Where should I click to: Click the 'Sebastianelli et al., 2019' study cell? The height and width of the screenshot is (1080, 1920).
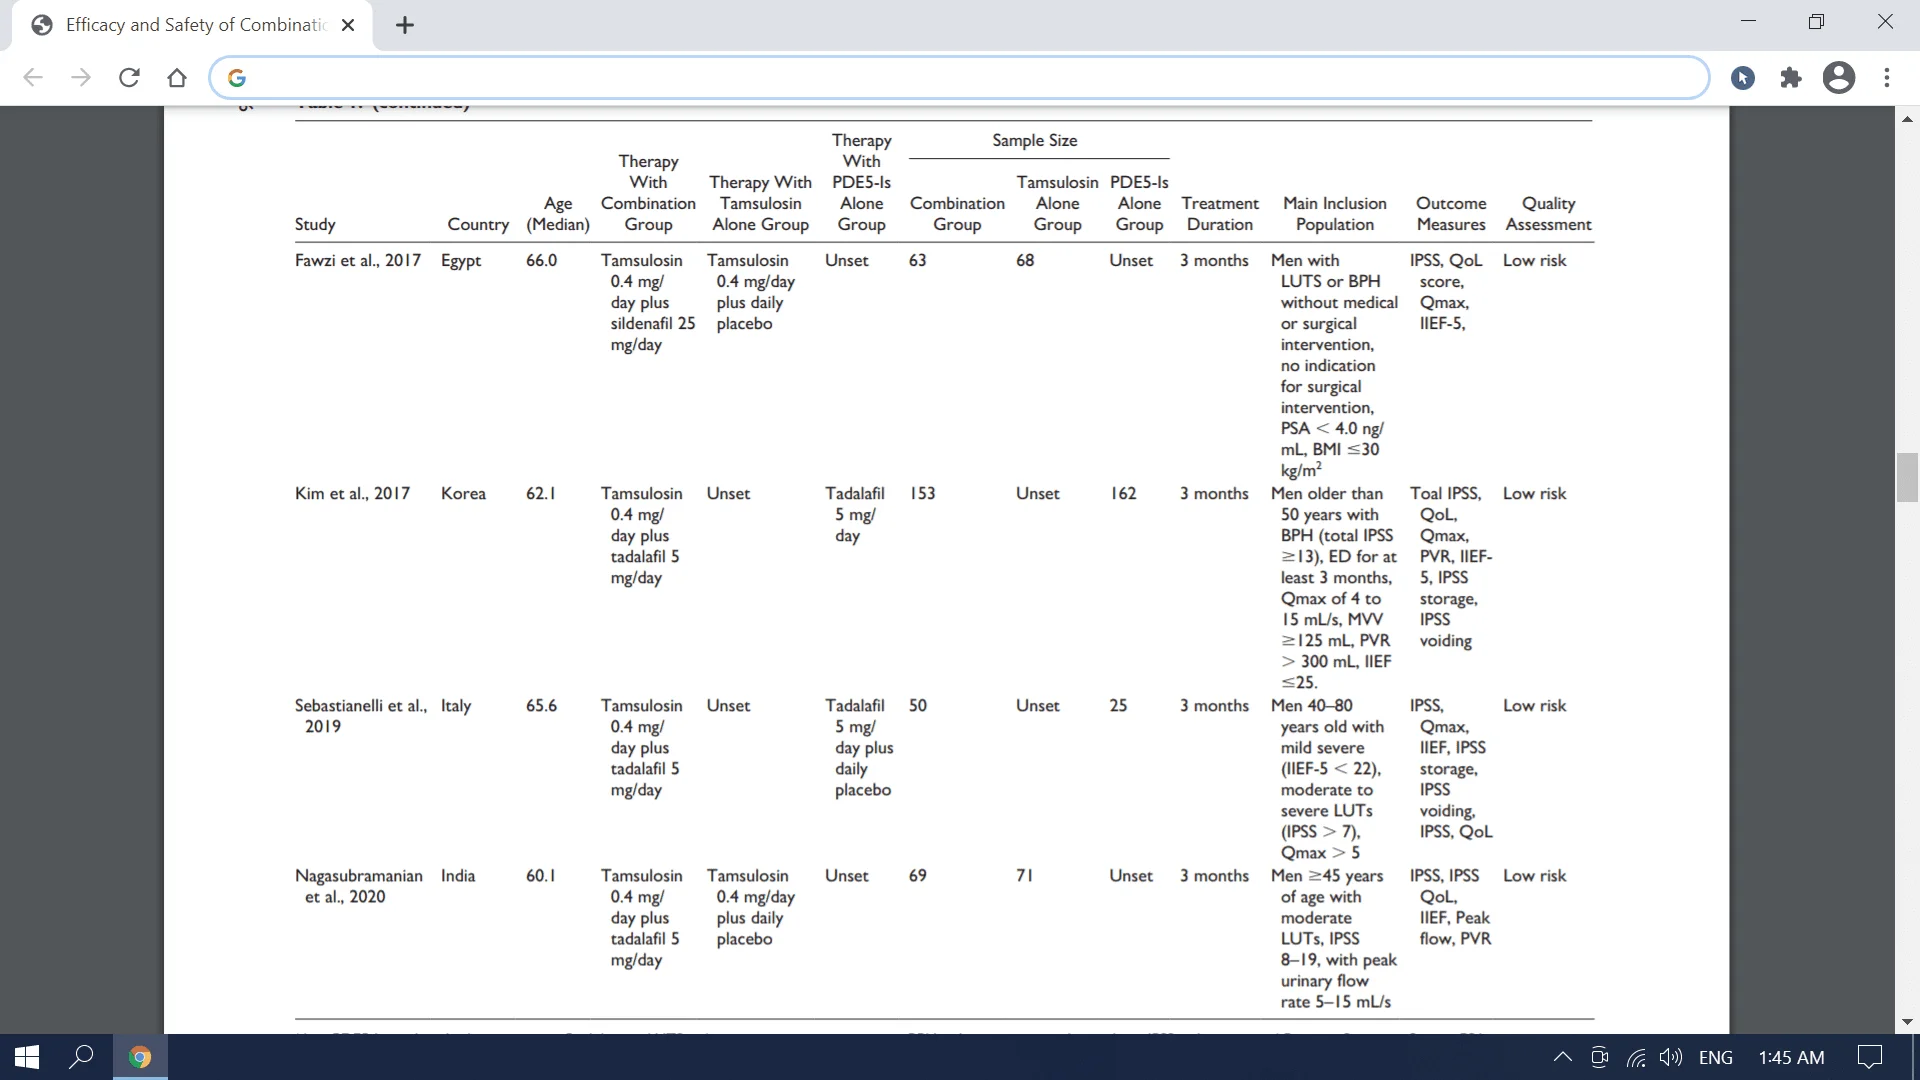click(361, 716)
